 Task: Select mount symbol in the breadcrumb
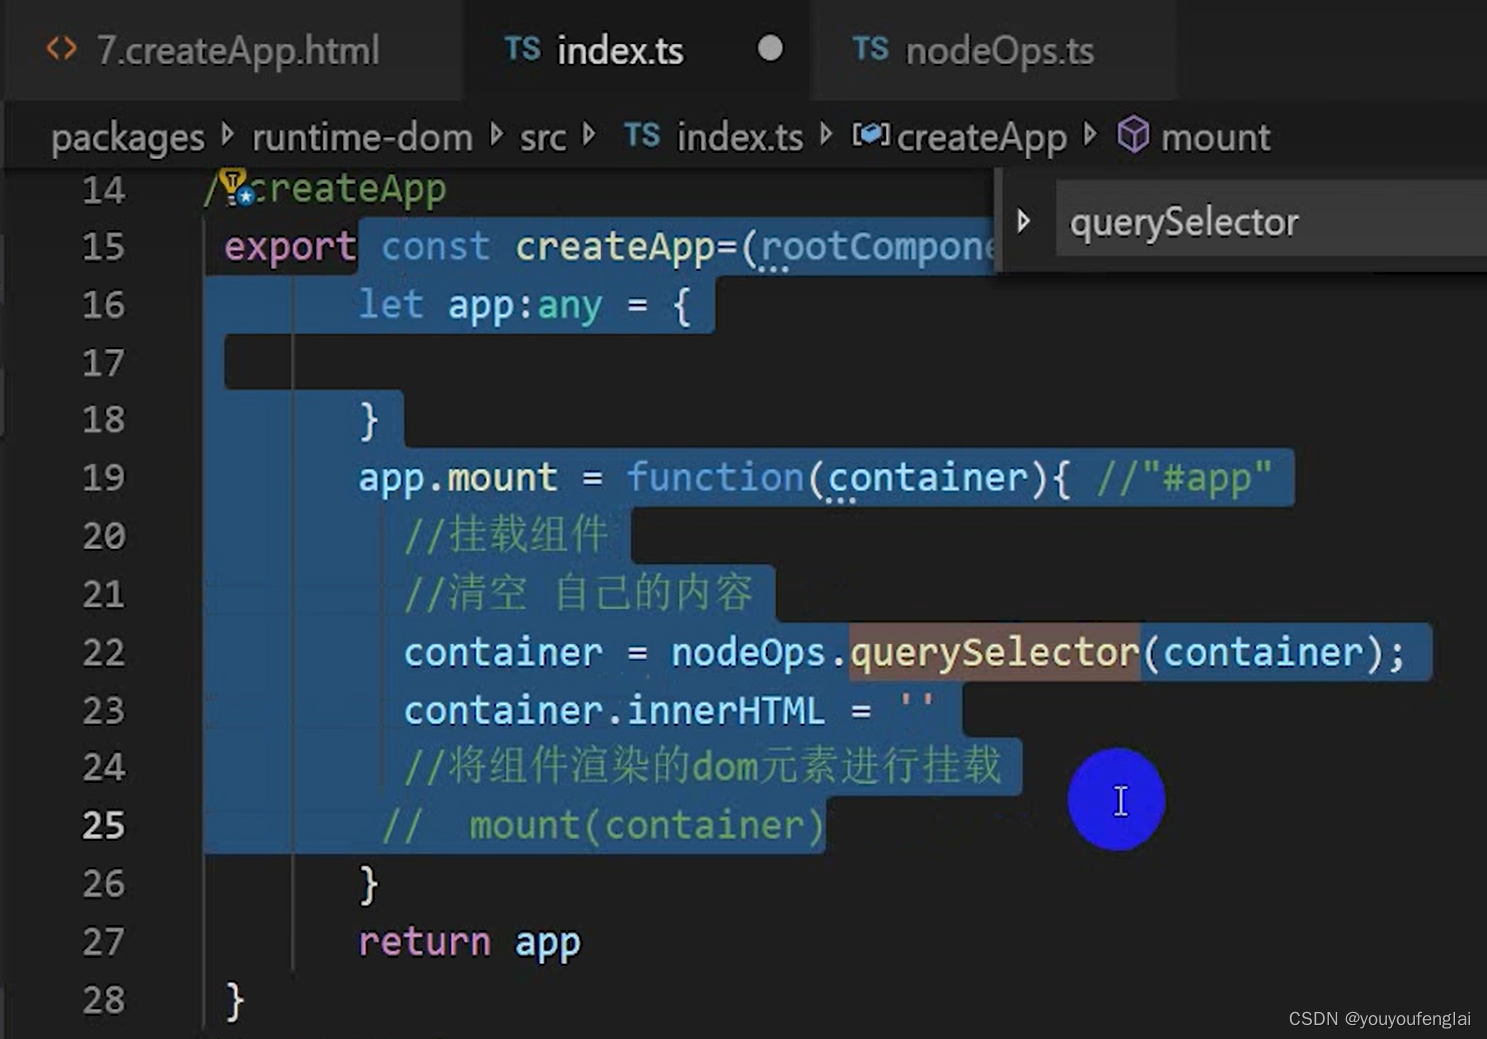(1215, 137)
